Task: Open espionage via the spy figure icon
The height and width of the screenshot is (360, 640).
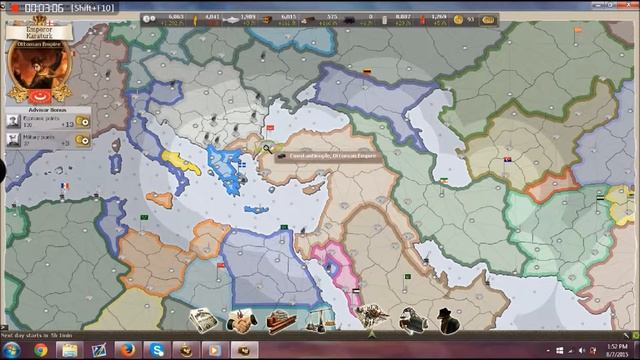Action: tap(448, 321)
